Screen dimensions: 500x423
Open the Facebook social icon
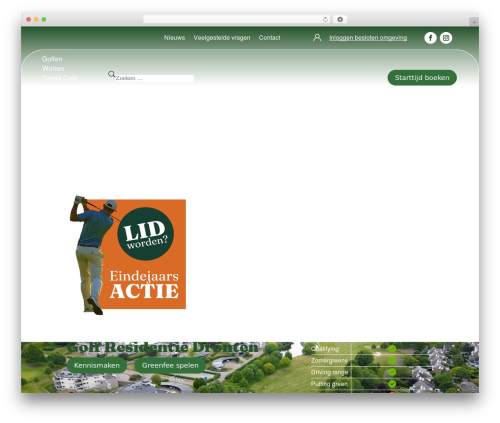click(430, 38)
